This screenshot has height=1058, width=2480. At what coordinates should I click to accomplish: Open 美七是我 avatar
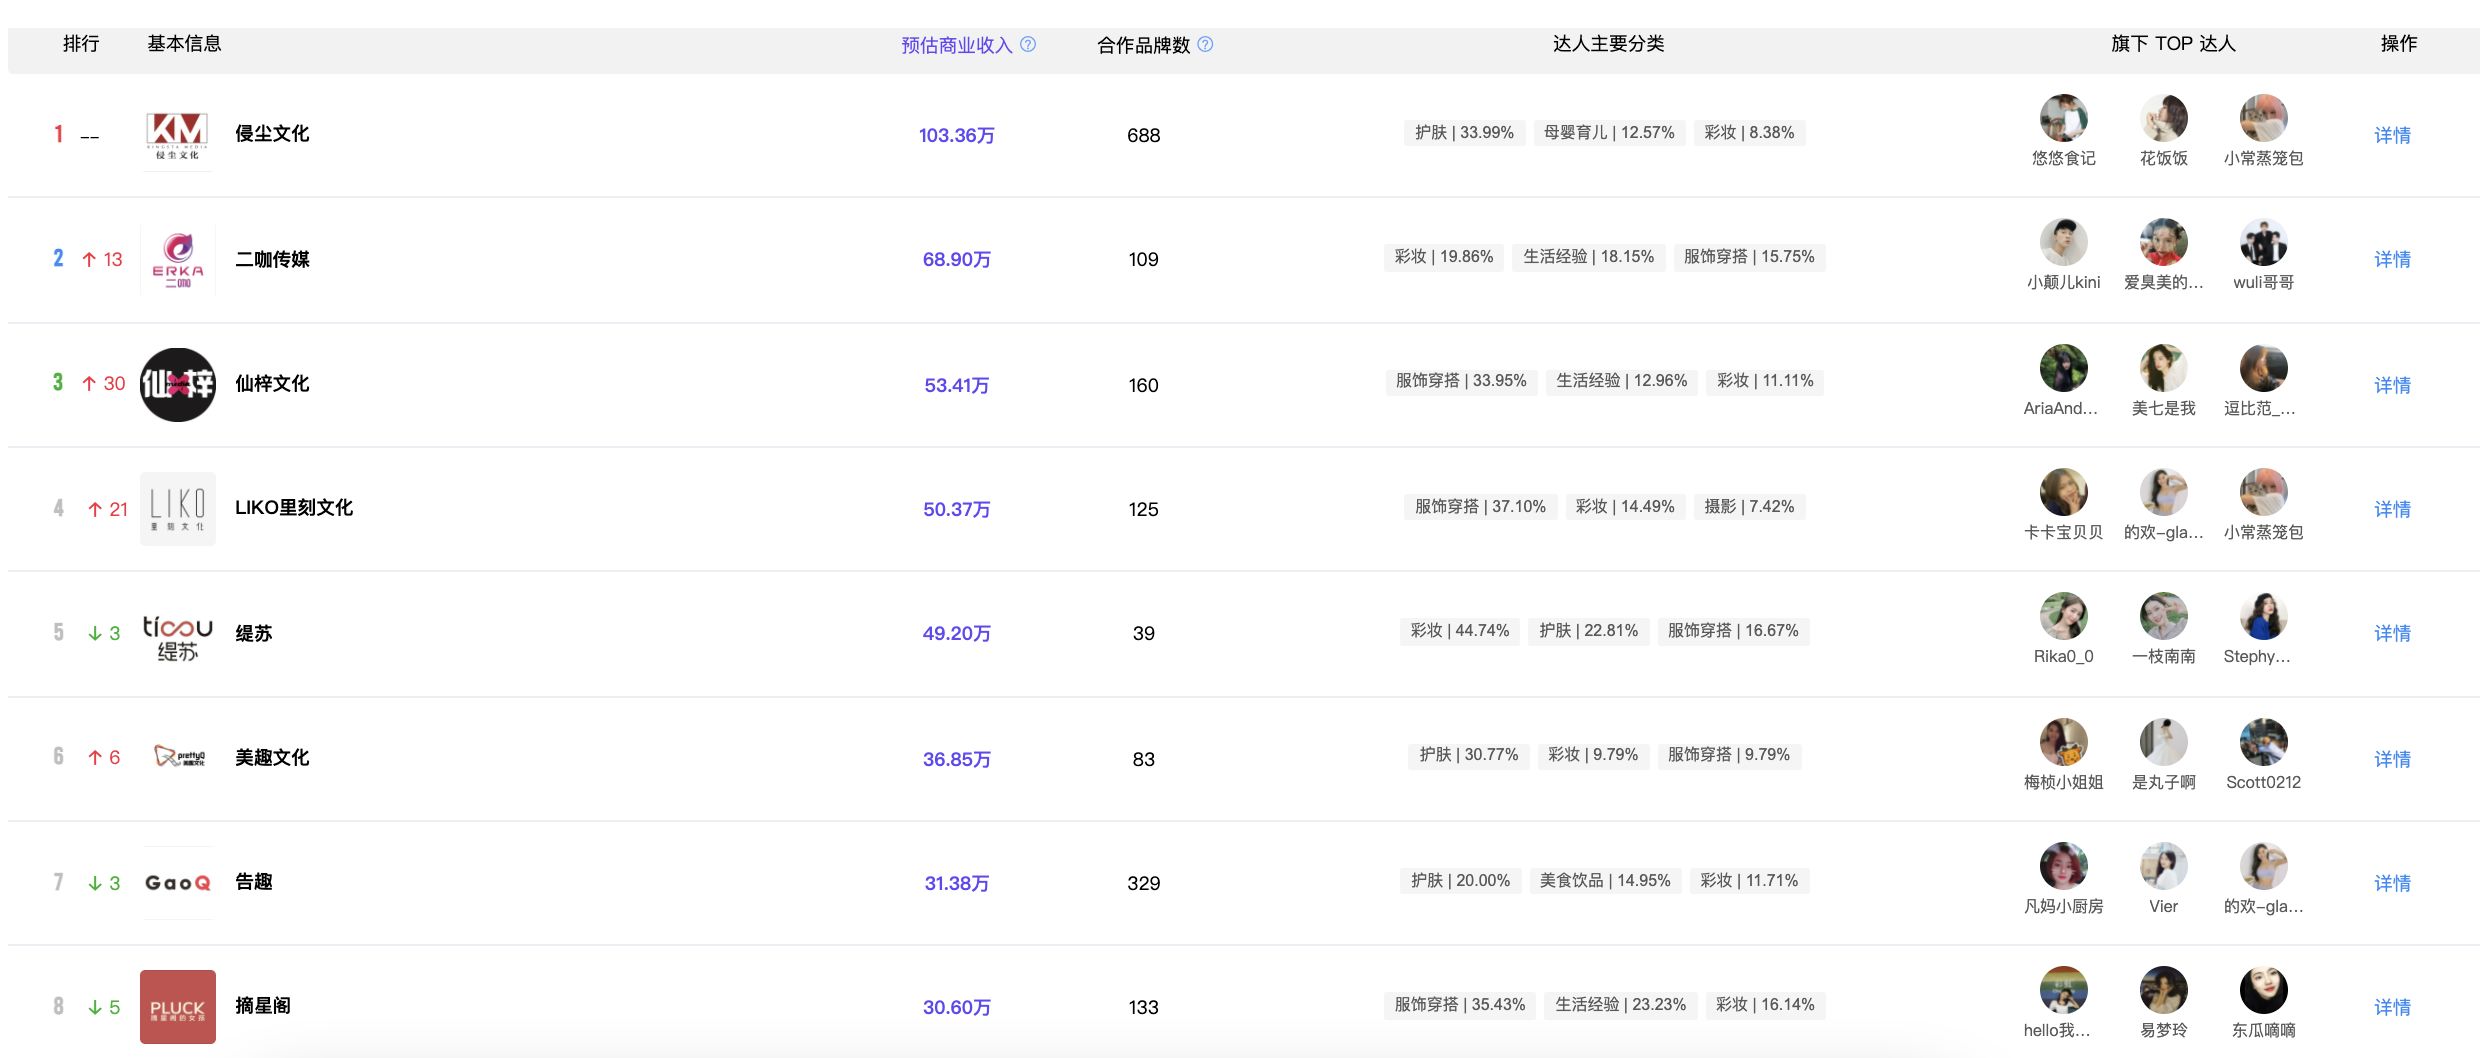[x=2164, y=369]
